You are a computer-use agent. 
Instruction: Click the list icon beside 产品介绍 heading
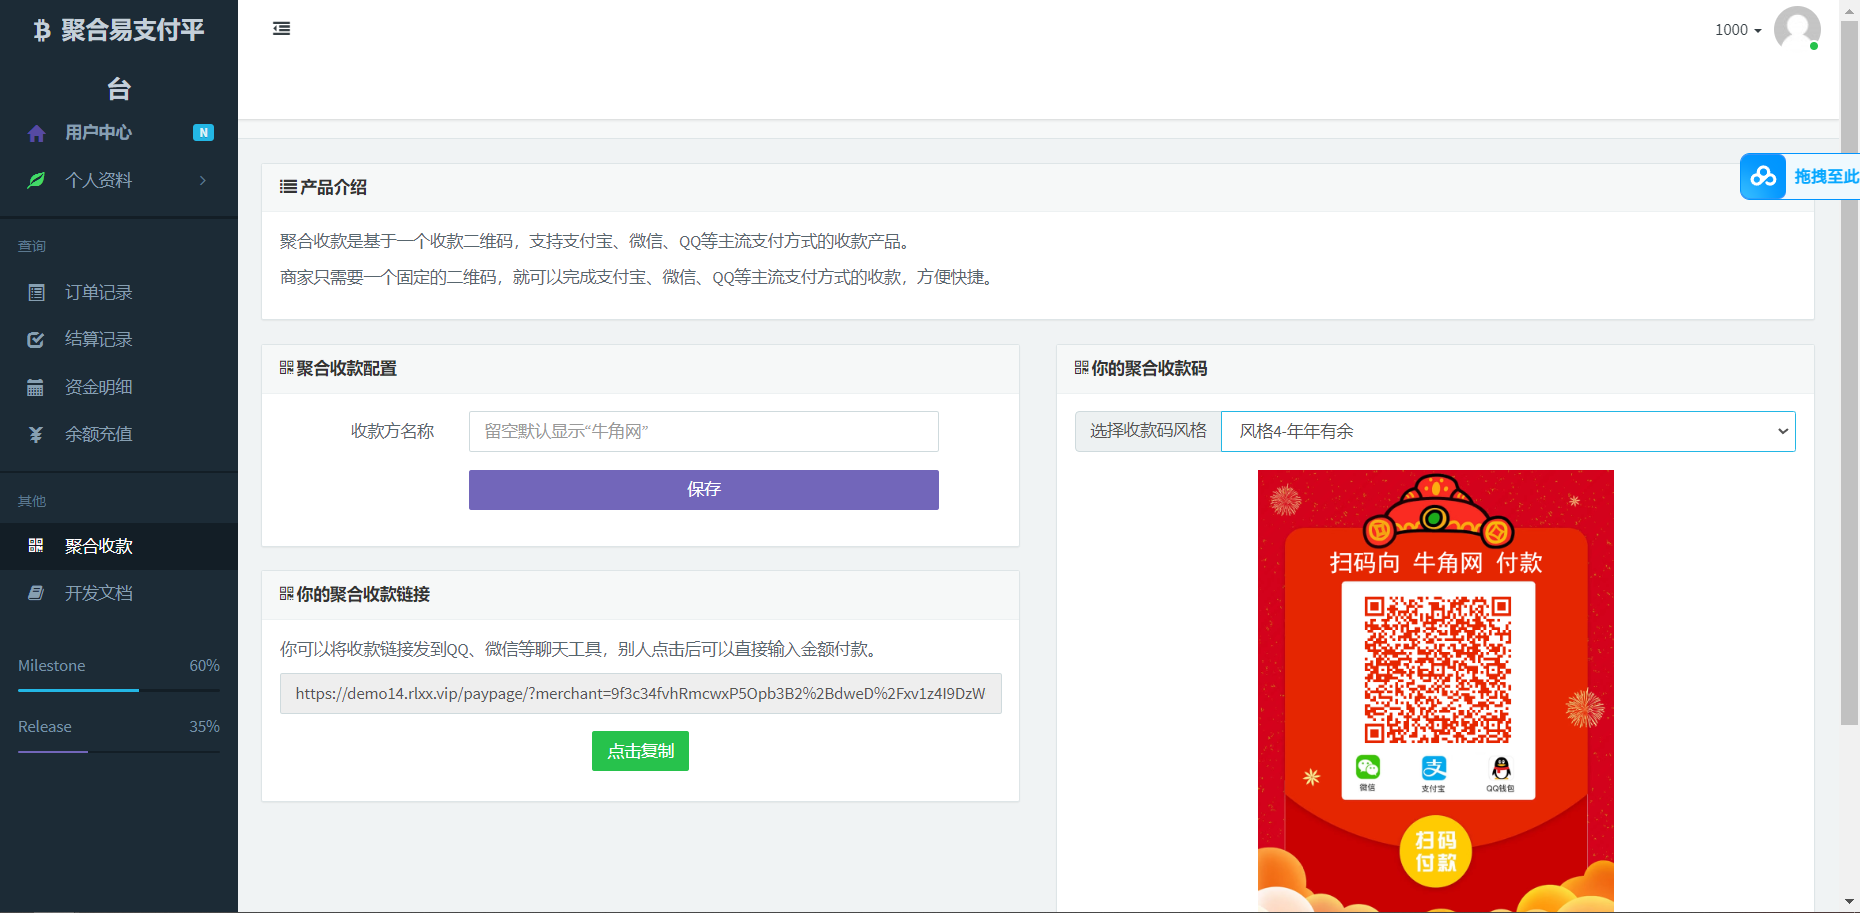(x=288, y=187)
